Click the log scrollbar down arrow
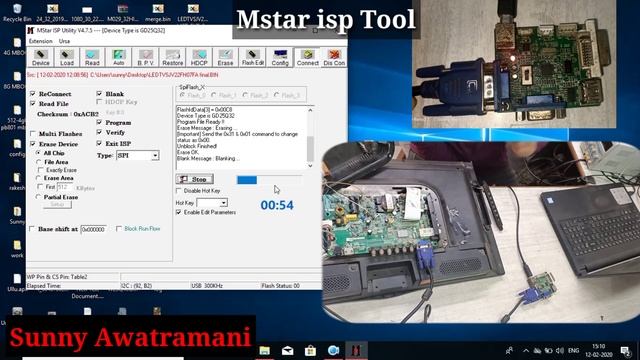This screenshot has height=360, width=640. (x=310, y=166)
